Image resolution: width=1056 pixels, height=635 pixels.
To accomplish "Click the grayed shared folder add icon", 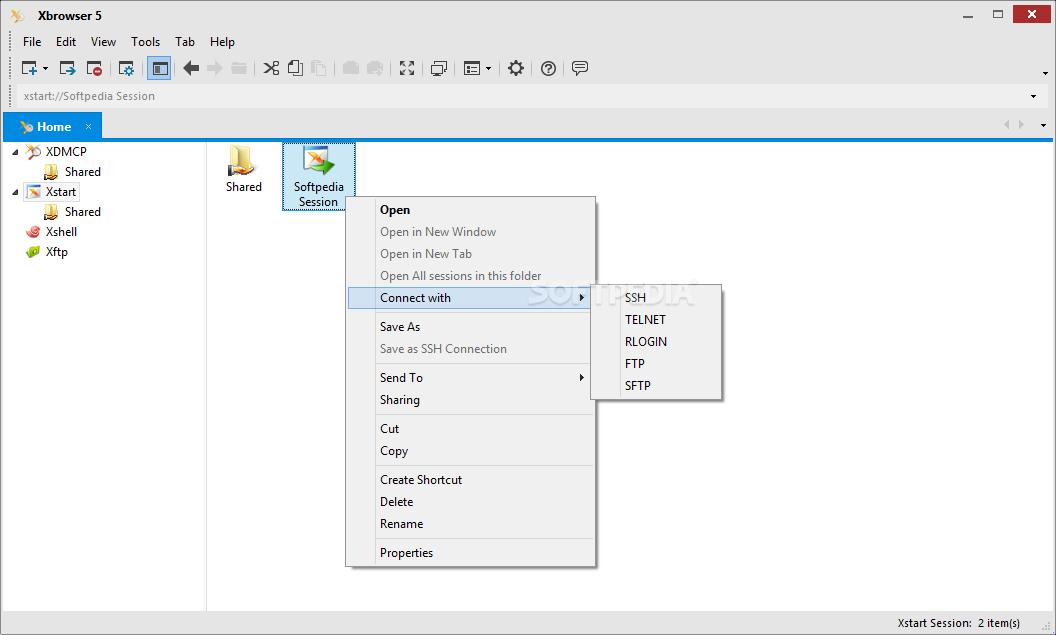I will click(375, 68).
